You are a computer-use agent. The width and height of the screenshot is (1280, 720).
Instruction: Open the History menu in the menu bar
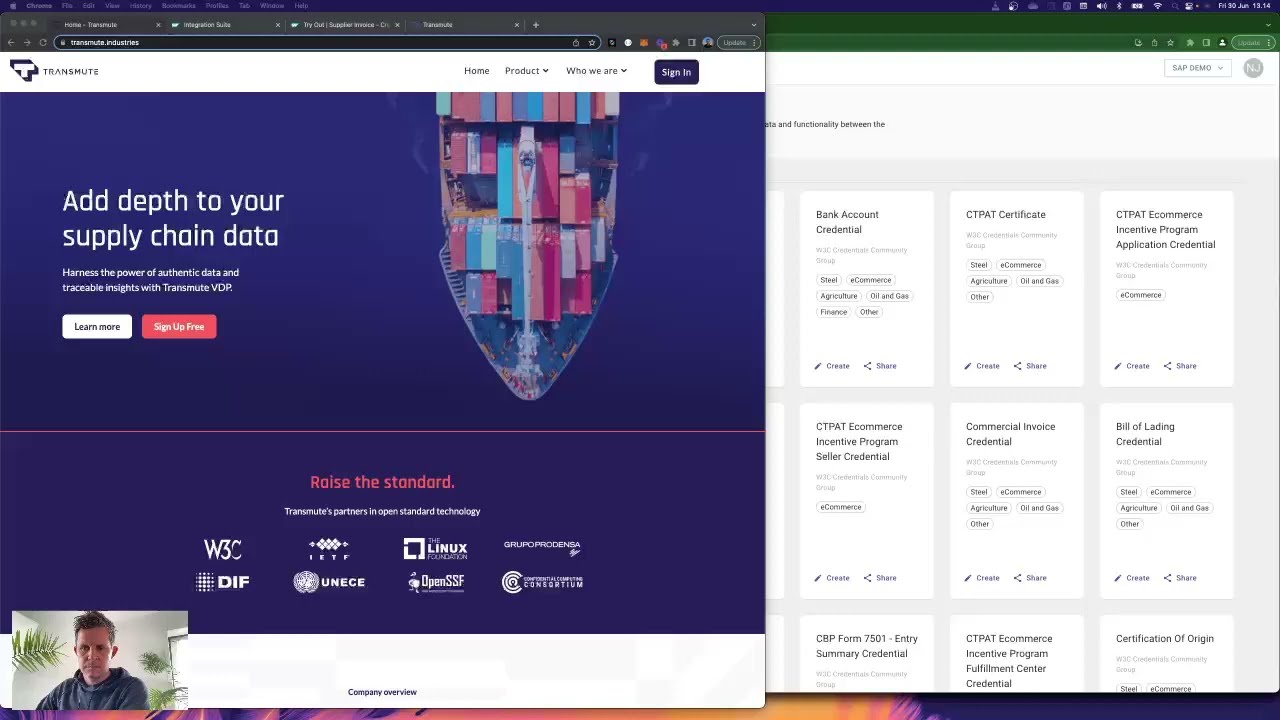[x=141, y=6]
